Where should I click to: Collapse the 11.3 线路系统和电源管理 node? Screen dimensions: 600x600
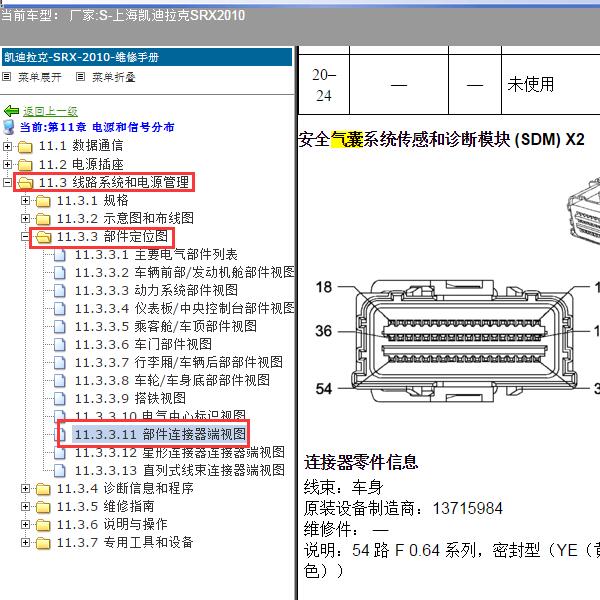coord(7,182)
